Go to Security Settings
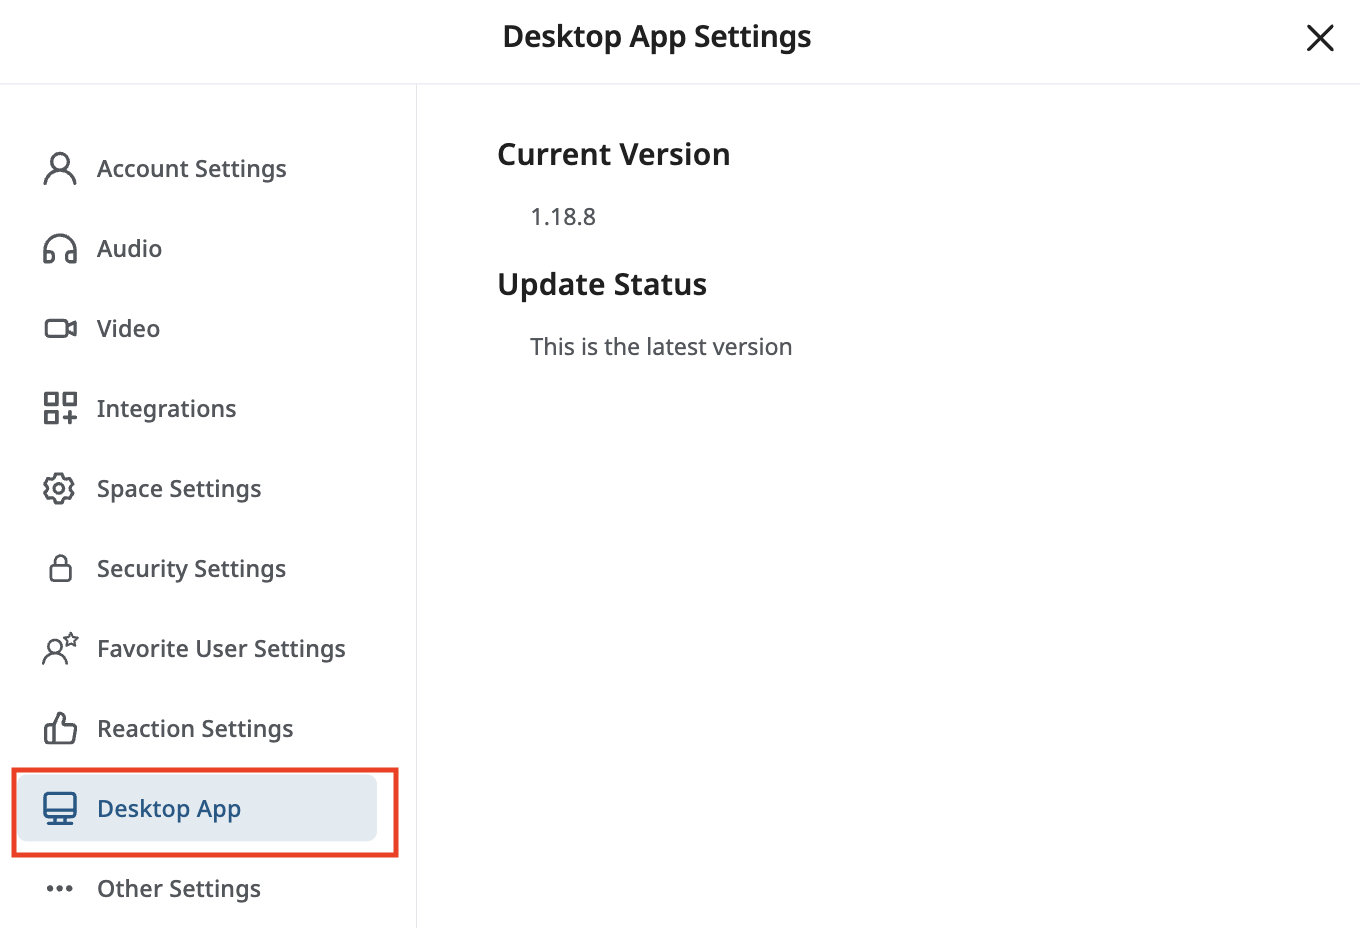The height and width of the screenshot is (928, 1360). (191, 568)
